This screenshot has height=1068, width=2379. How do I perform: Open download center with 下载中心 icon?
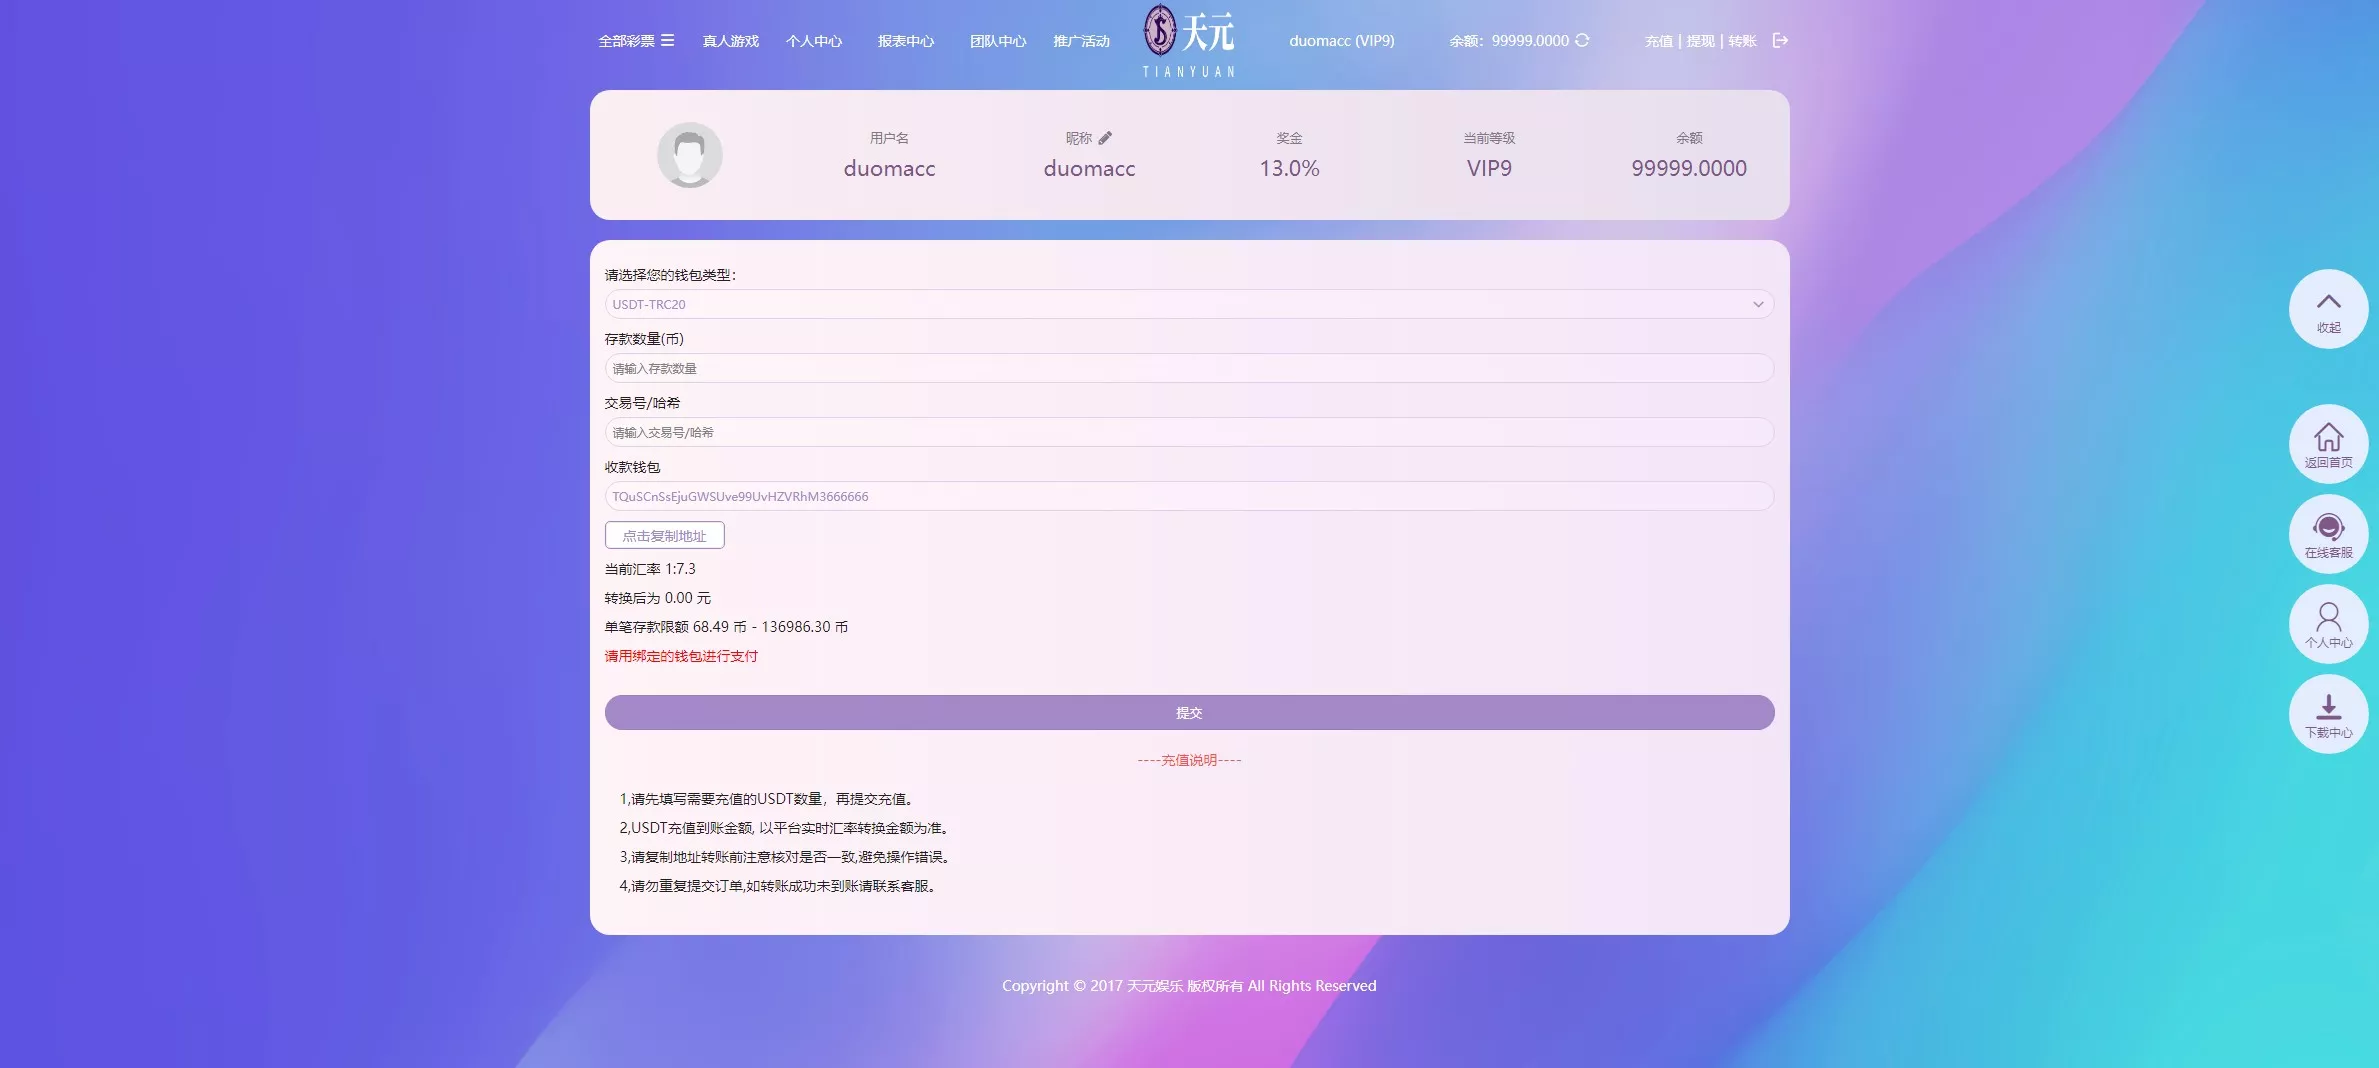(2329, 713)
